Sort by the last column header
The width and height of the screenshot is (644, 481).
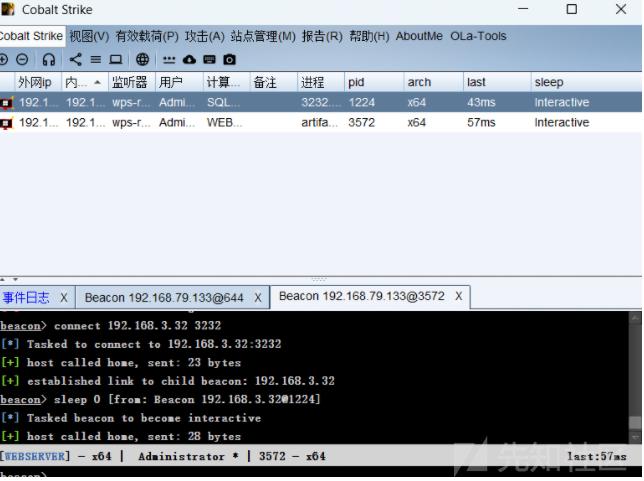tap(497, 83)
